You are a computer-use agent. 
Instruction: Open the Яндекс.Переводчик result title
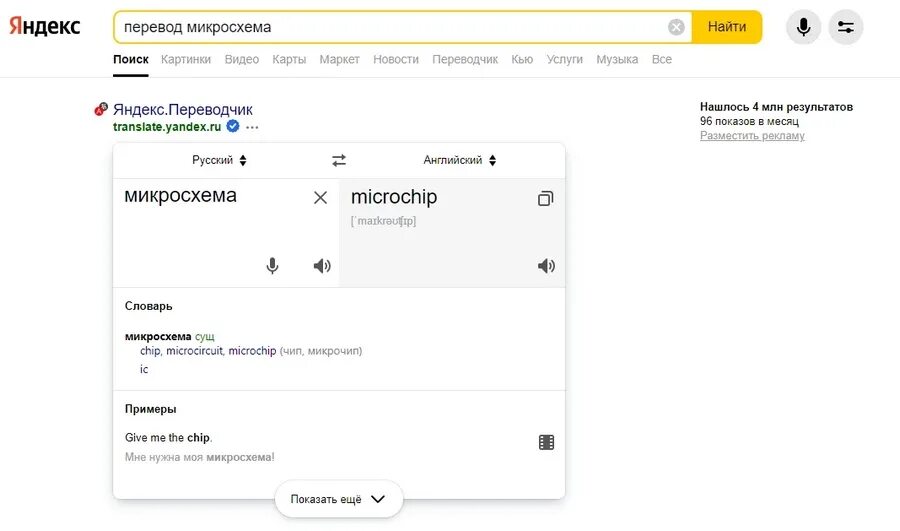(183, 109)
